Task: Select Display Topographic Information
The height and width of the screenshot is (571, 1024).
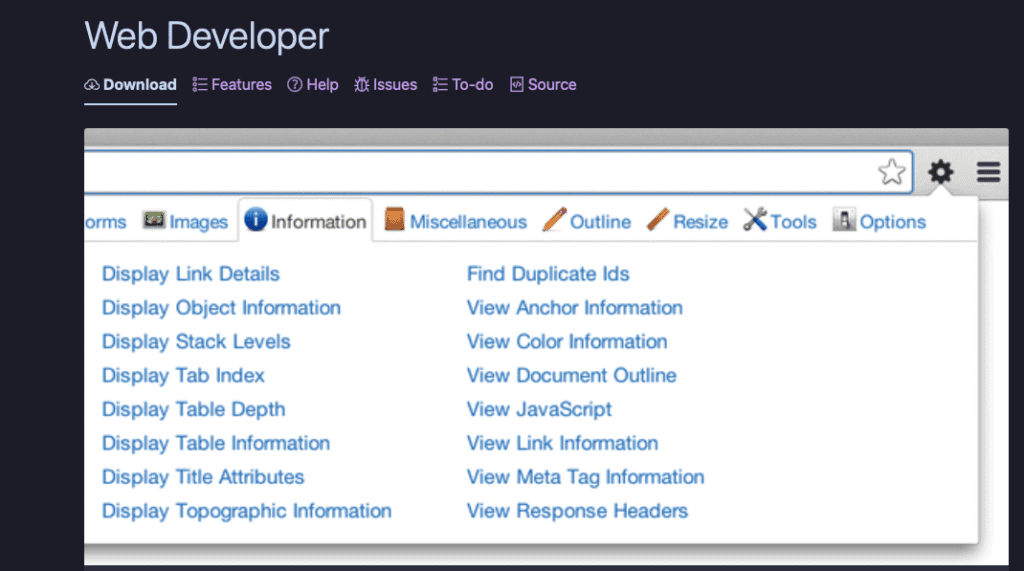Action: point(246,511)
